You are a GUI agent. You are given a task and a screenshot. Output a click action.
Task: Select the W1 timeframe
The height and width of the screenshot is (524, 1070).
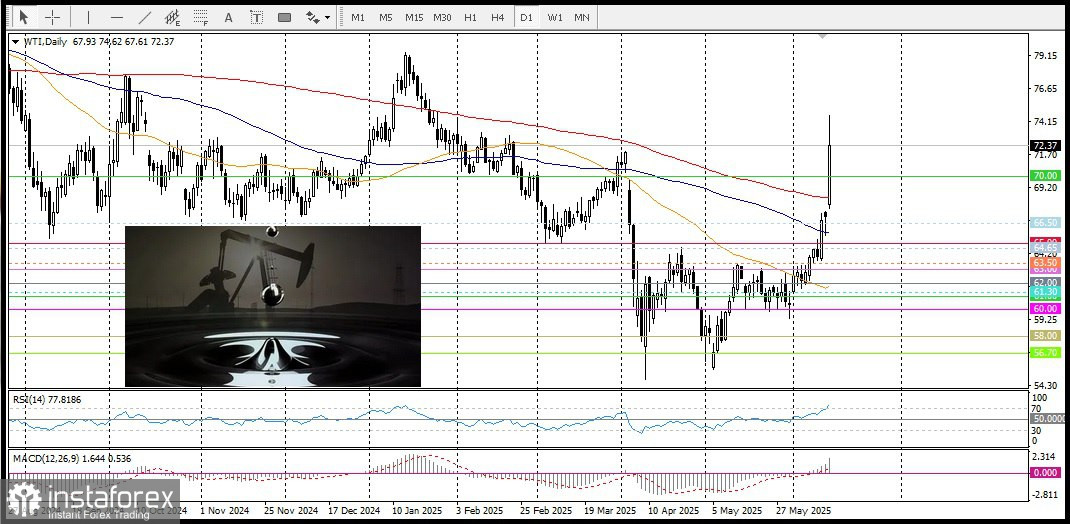pyautogui.click(x=555, y=17)
